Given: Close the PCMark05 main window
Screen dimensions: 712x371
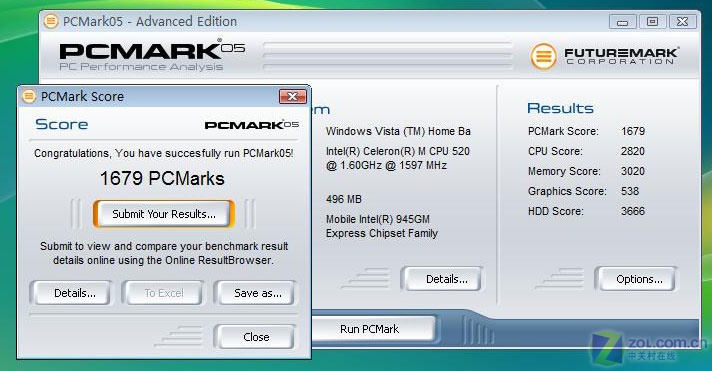Looking at the screenshot, I should [x=682, y=21].
